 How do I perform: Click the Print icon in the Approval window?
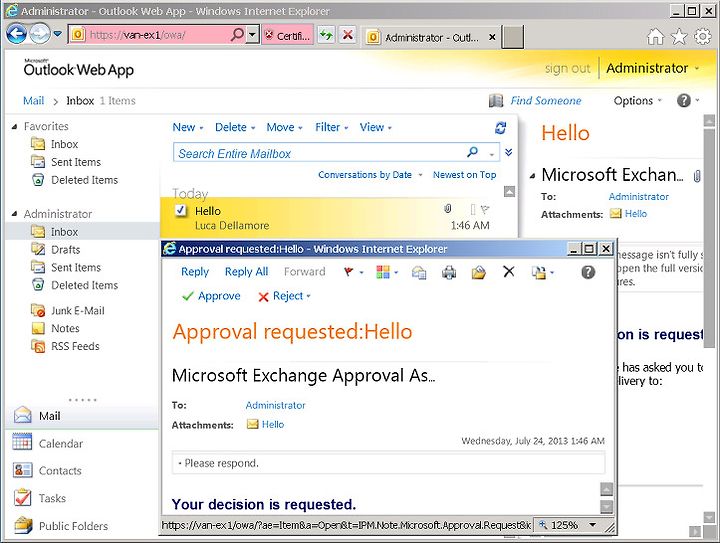449,273
